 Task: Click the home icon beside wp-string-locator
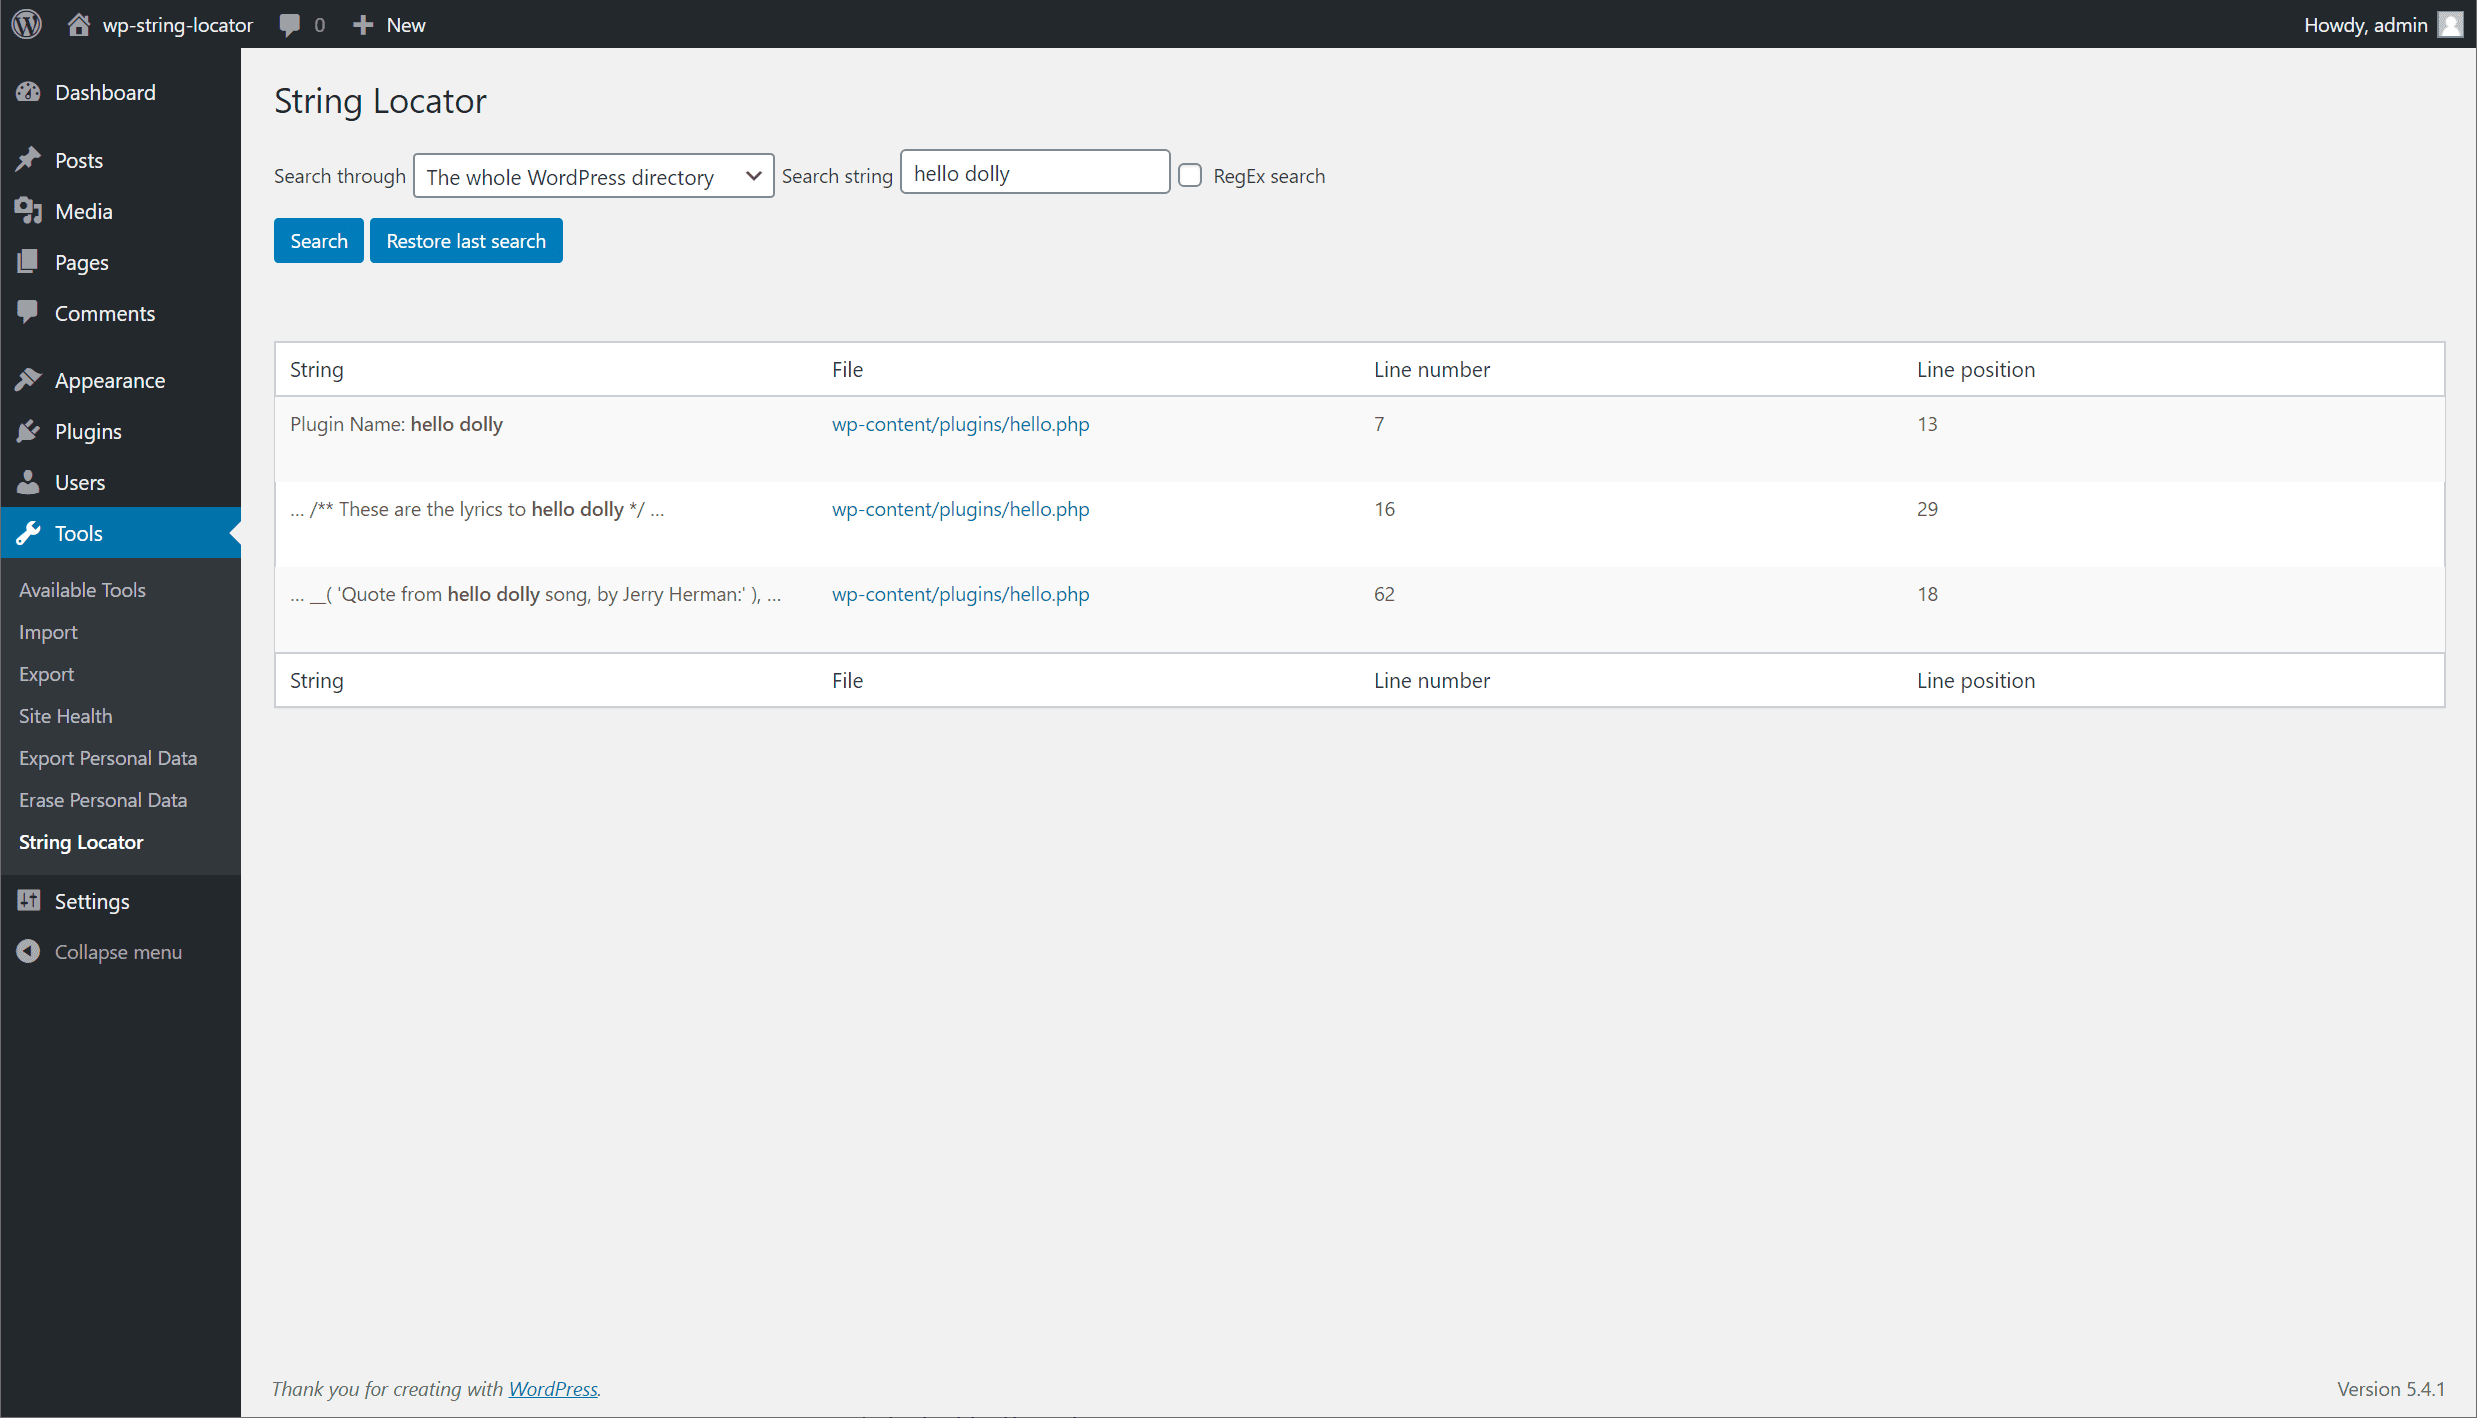(x=78, y=25)
